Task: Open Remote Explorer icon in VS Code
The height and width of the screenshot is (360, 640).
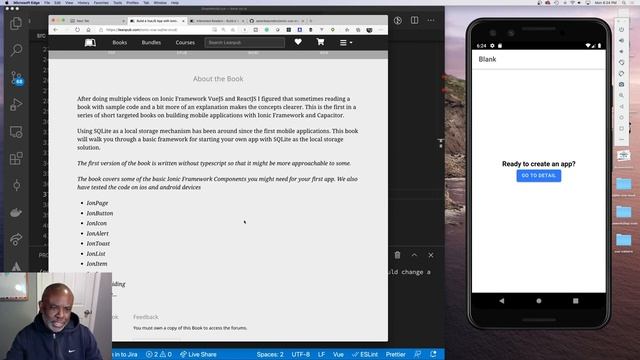Action: pos(16,132)
